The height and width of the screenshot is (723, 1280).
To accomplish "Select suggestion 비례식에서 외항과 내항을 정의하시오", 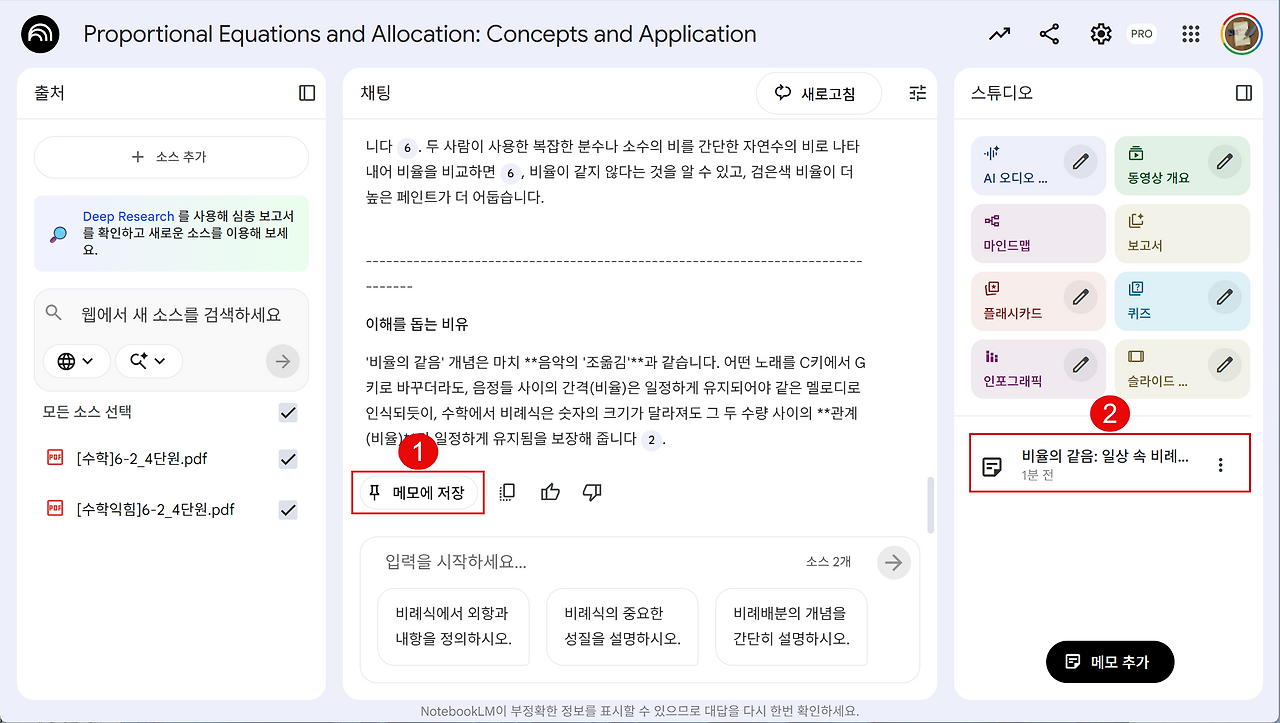I will (x=452, y=626).
